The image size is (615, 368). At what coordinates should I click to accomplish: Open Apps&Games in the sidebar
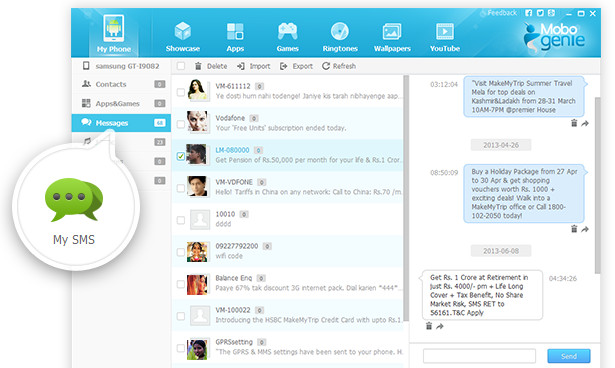click(122, 103)
